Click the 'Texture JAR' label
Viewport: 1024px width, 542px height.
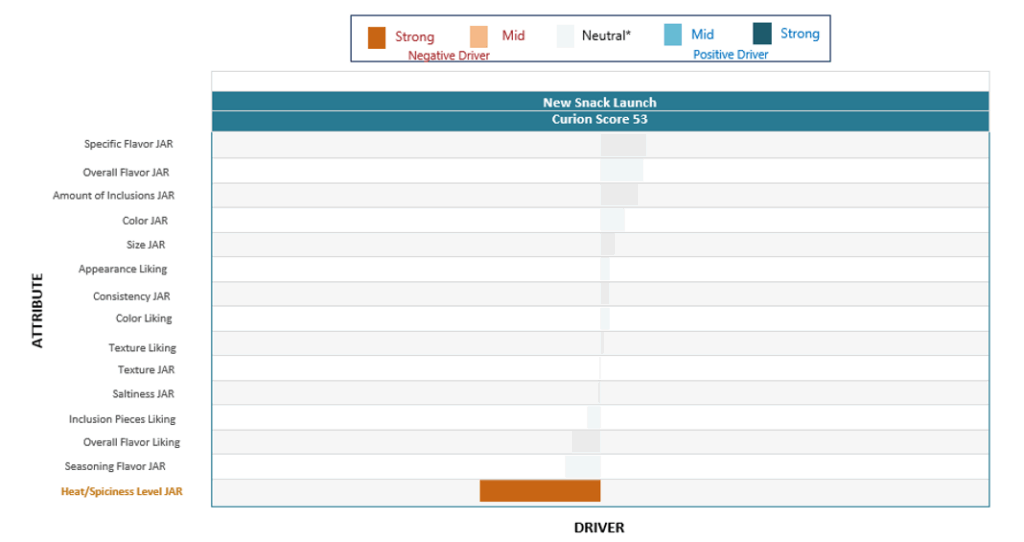(x=146, y=370)
